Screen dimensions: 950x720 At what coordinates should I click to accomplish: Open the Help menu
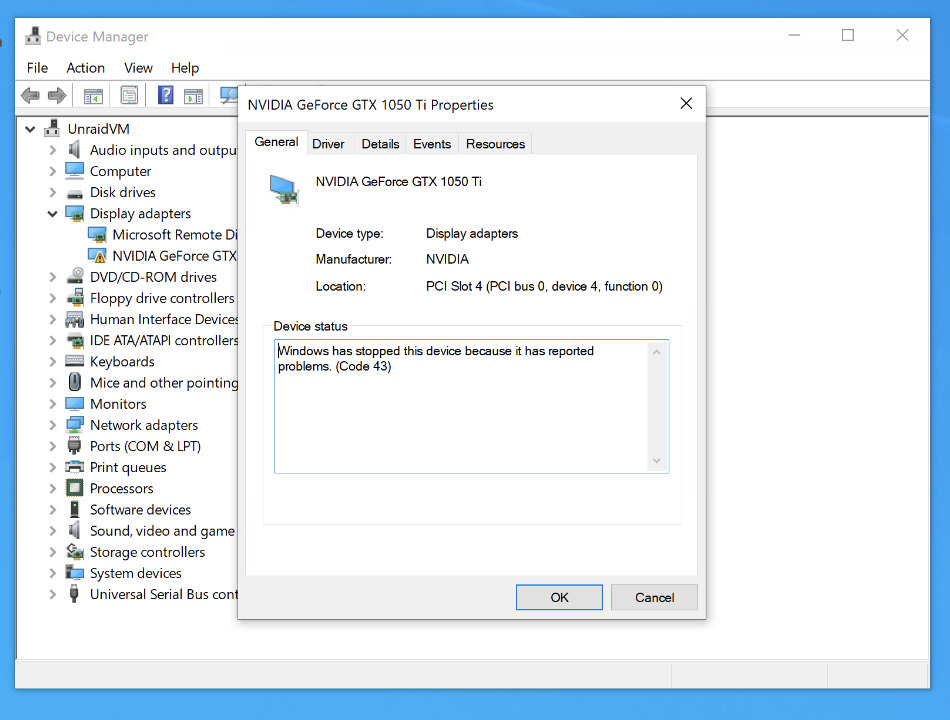(185, 68)
